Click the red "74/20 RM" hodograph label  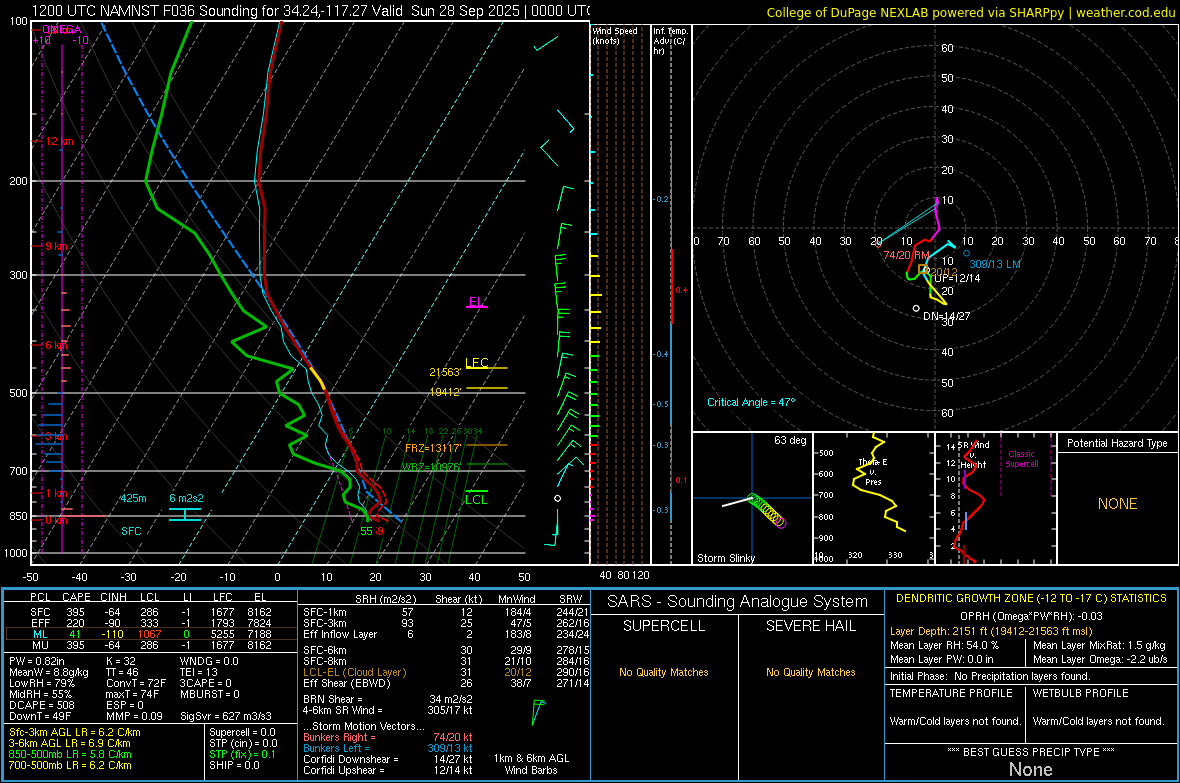[906, 255]
